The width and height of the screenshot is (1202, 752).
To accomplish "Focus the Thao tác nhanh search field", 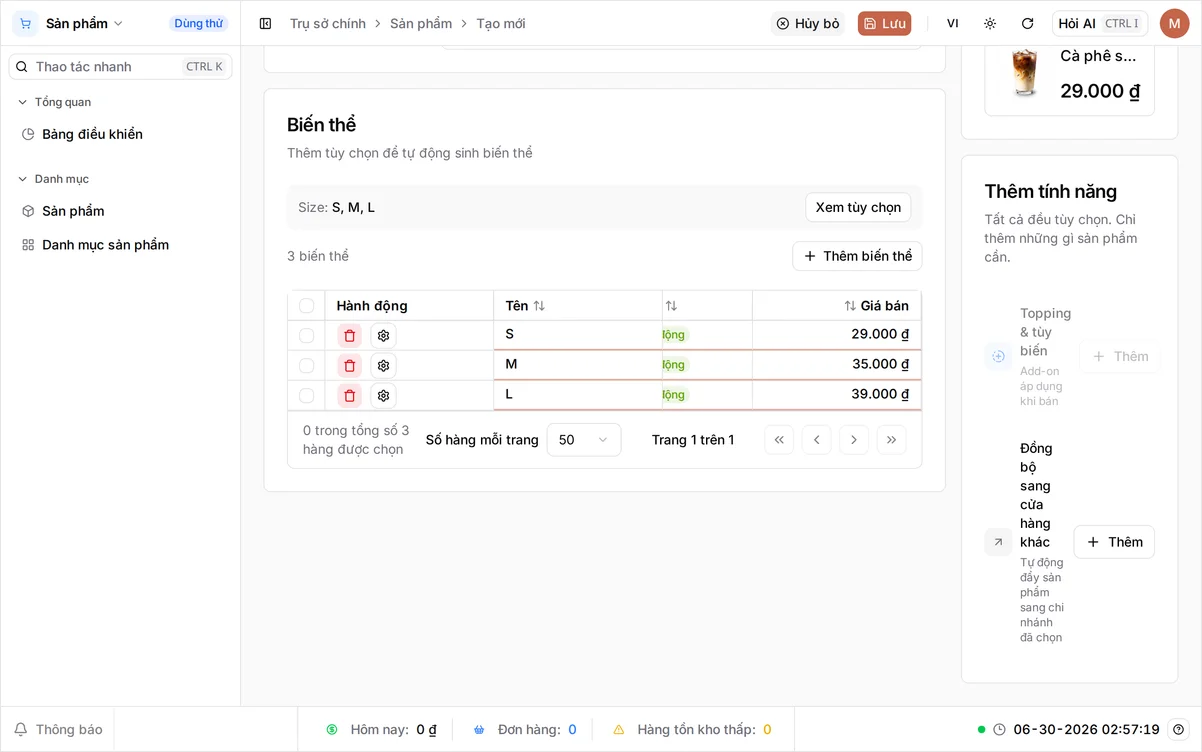I will coord(120,67).
